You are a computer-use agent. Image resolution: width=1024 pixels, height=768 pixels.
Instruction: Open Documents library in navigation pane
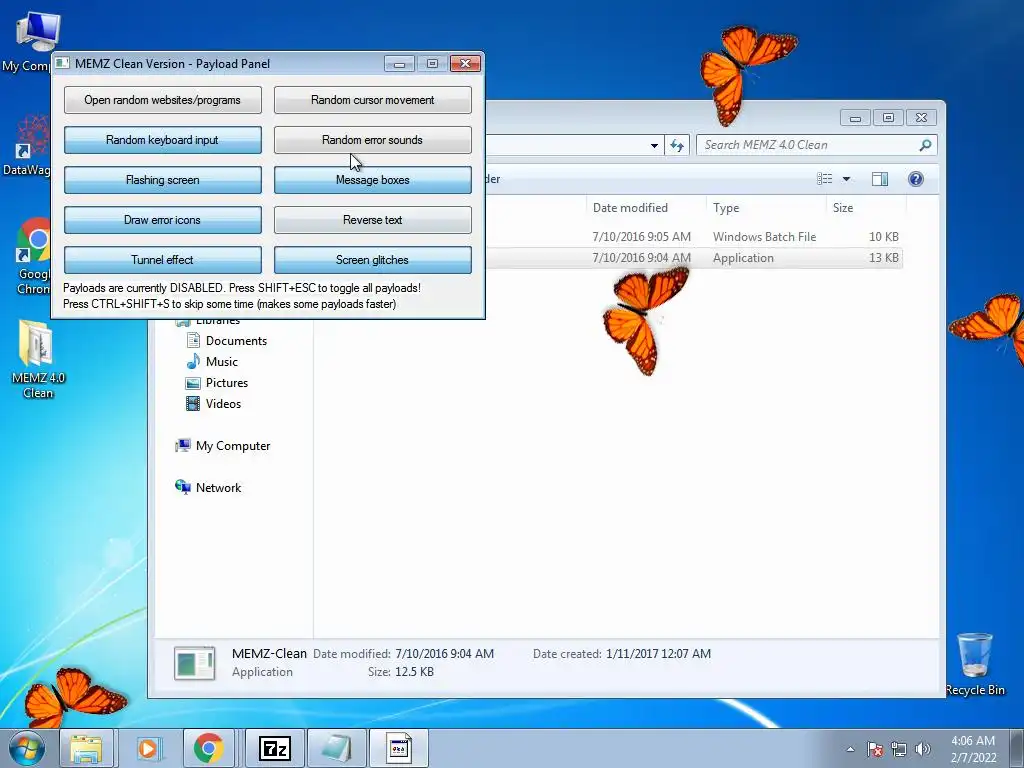(x=227, y=340)
